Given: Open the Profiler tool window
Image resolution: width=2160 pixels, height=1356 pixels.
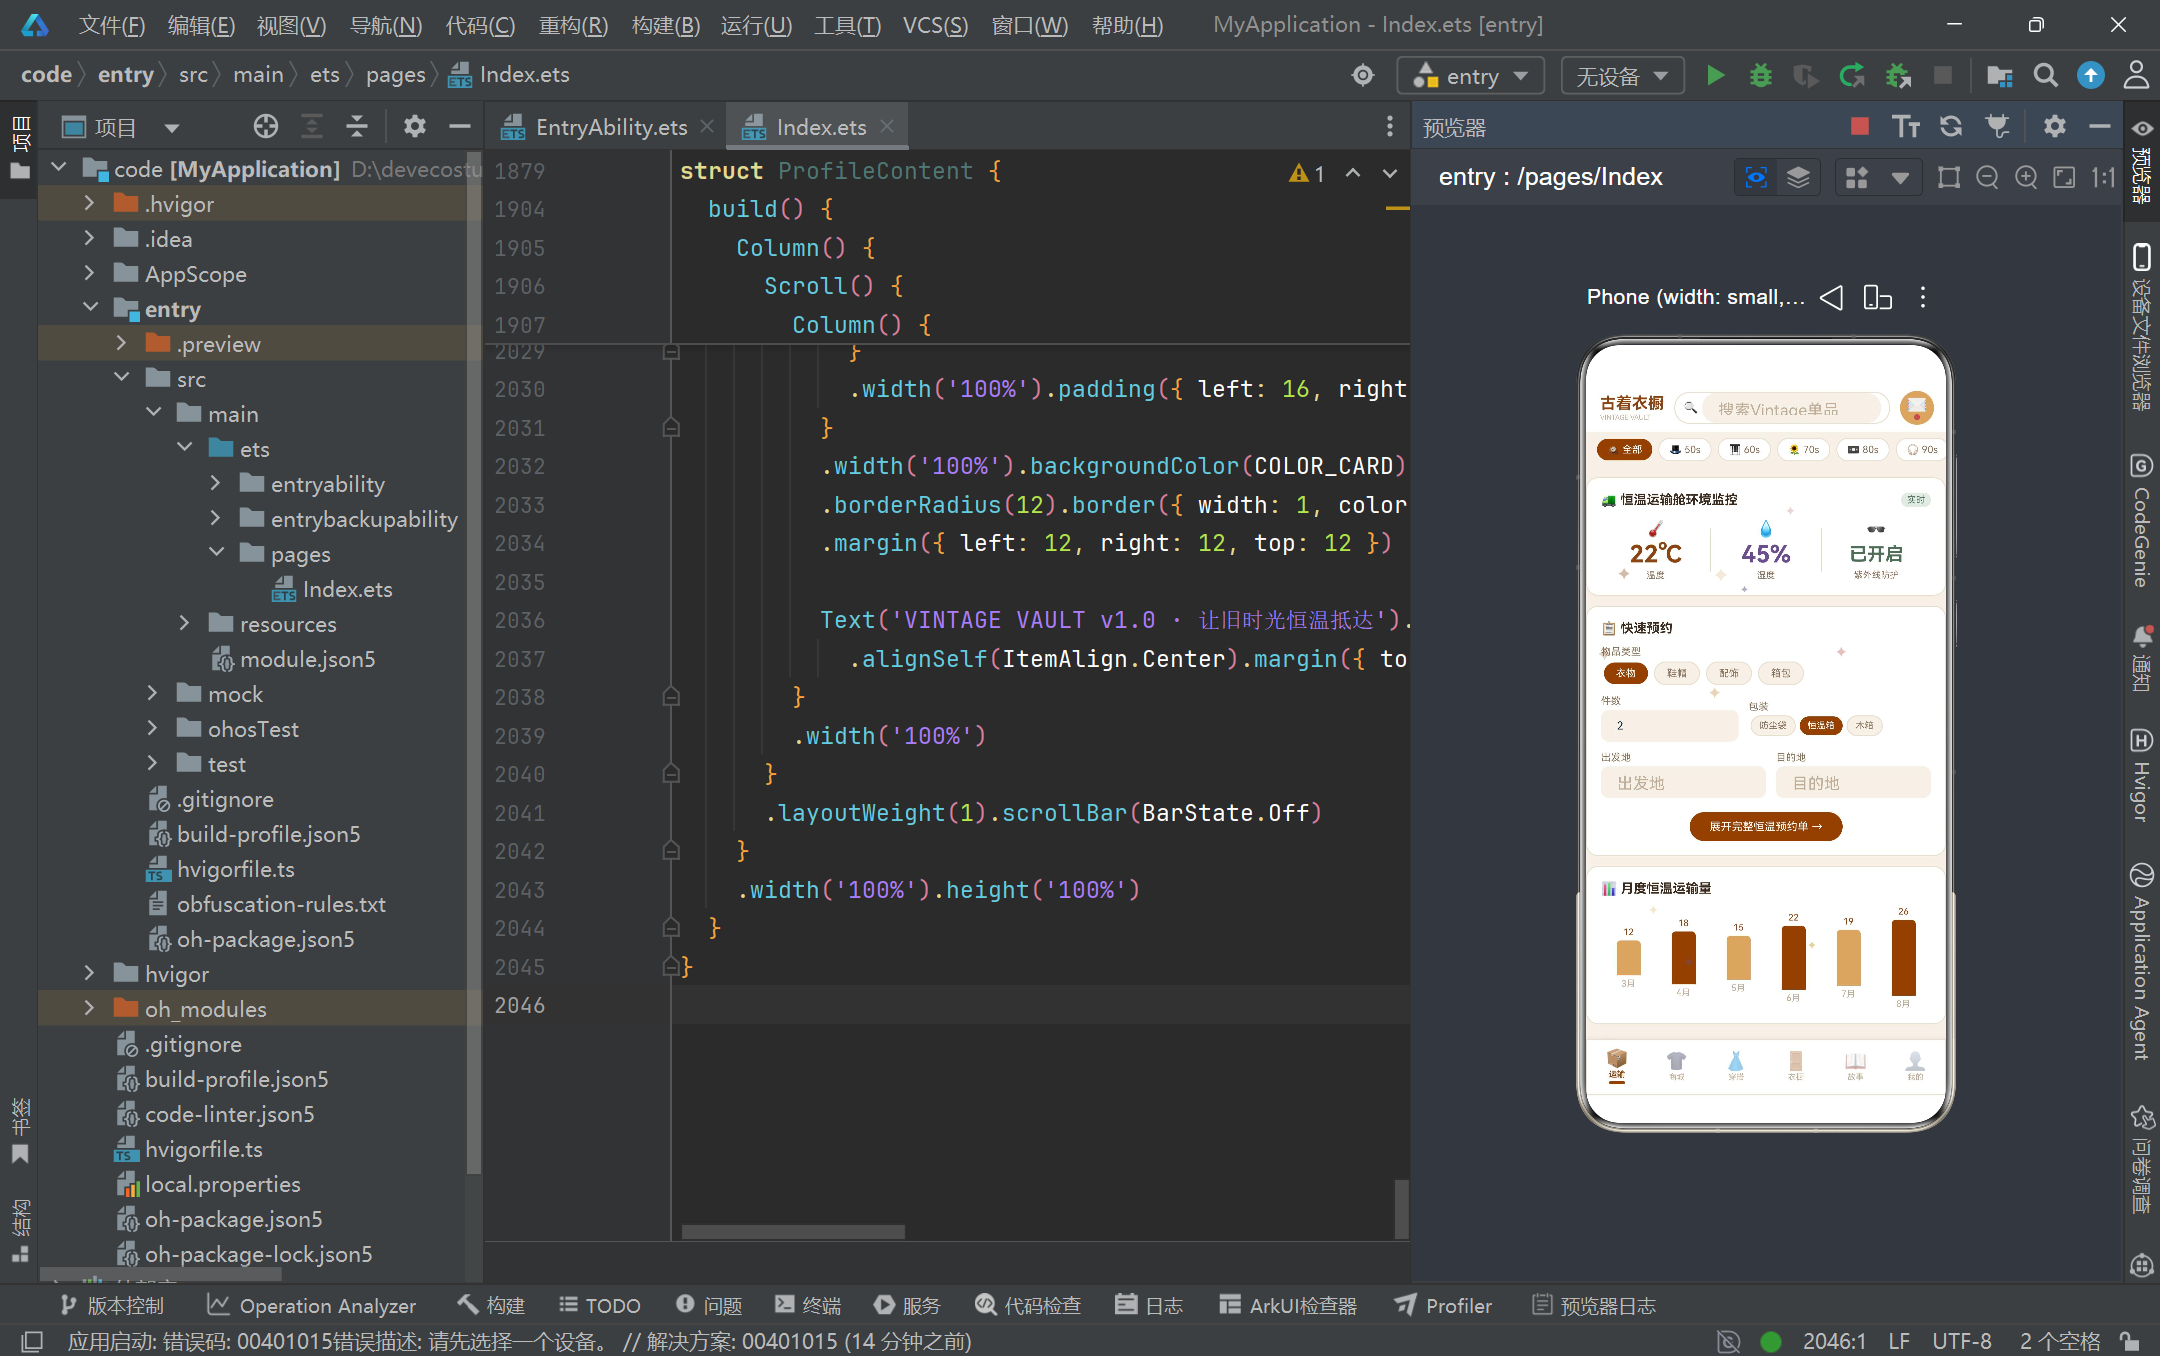Looking at the screenshot, I should (1443, 1305).
